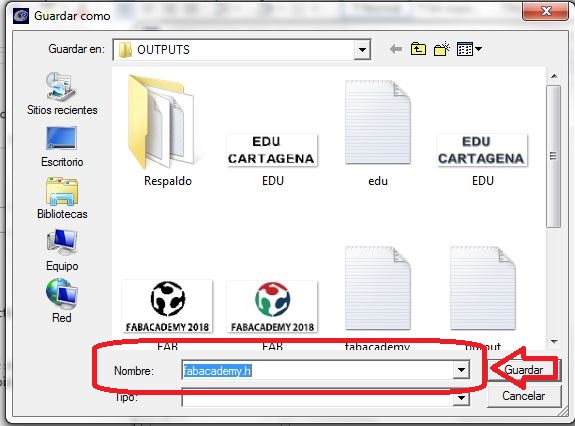The height and width of the screenshot is (426, 575).
Task: Create a new folder
Action: coord(442,49)
